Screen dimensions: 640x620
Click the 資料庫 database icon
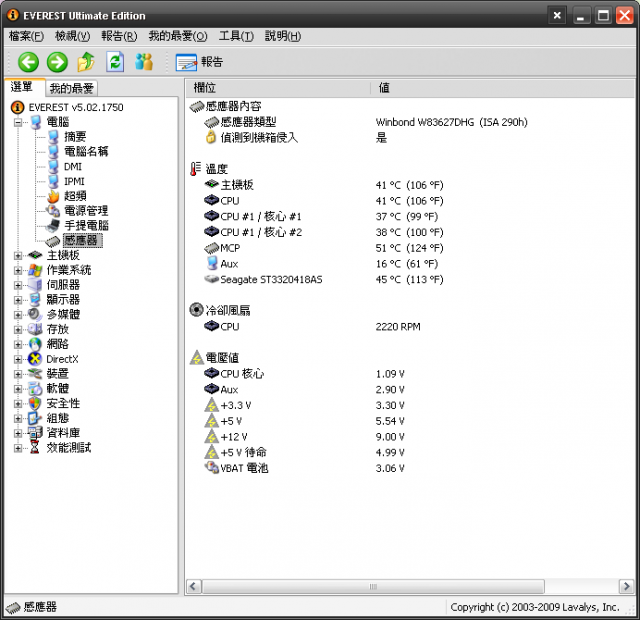[35, 433]
